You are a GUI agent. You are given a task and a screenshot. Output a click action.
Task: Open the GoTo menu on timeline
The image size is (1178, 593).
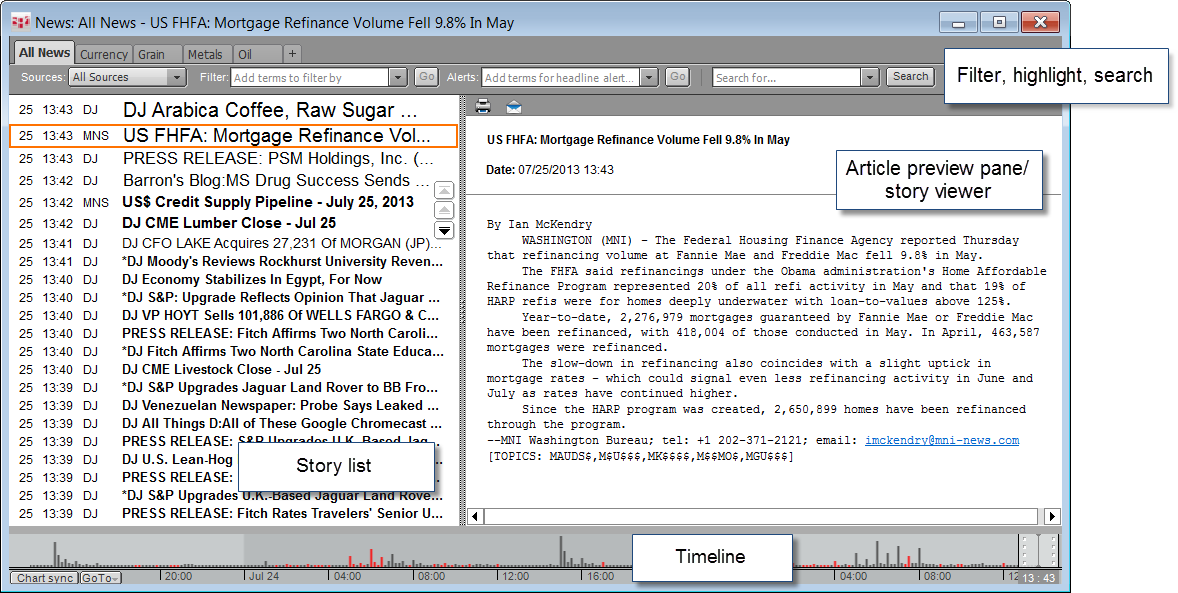click(100, 578)
